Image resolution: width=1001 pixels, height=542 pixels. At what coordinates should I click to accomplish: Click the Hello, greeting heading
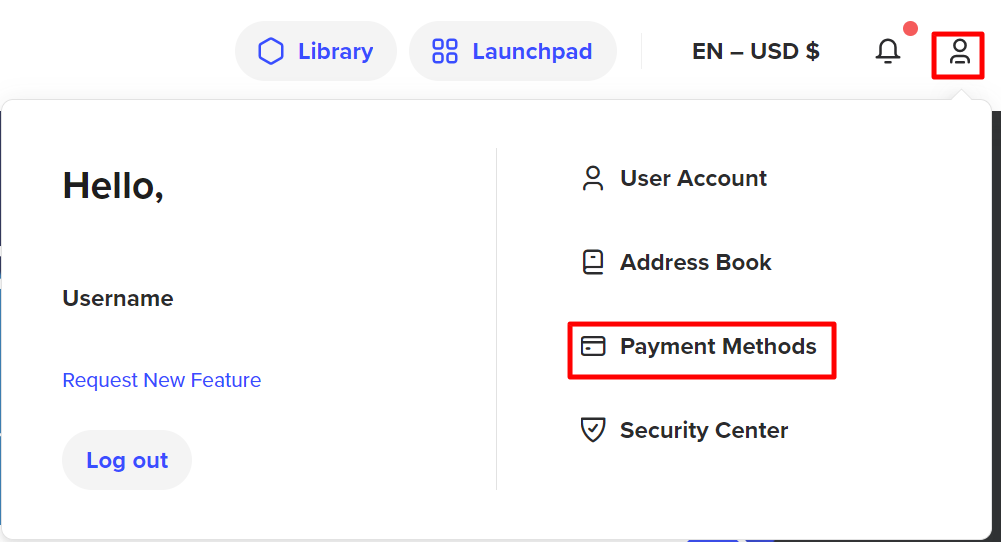point(113,186)
